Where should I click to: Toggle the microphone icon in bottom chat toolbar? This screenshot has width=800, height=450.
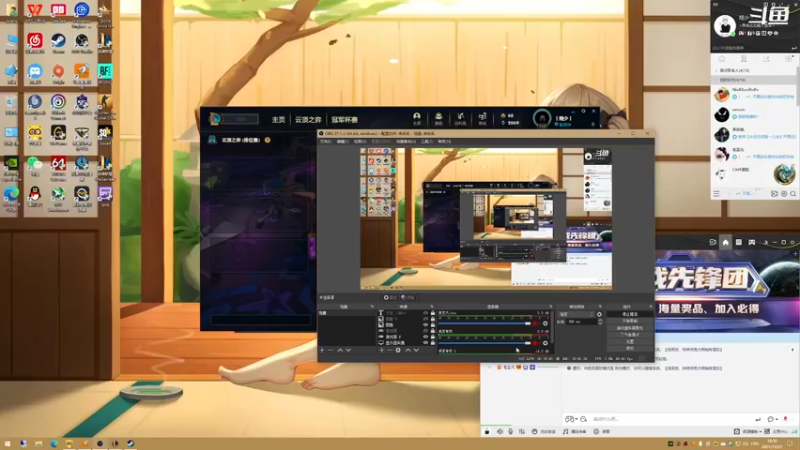(x=510, y=431)
